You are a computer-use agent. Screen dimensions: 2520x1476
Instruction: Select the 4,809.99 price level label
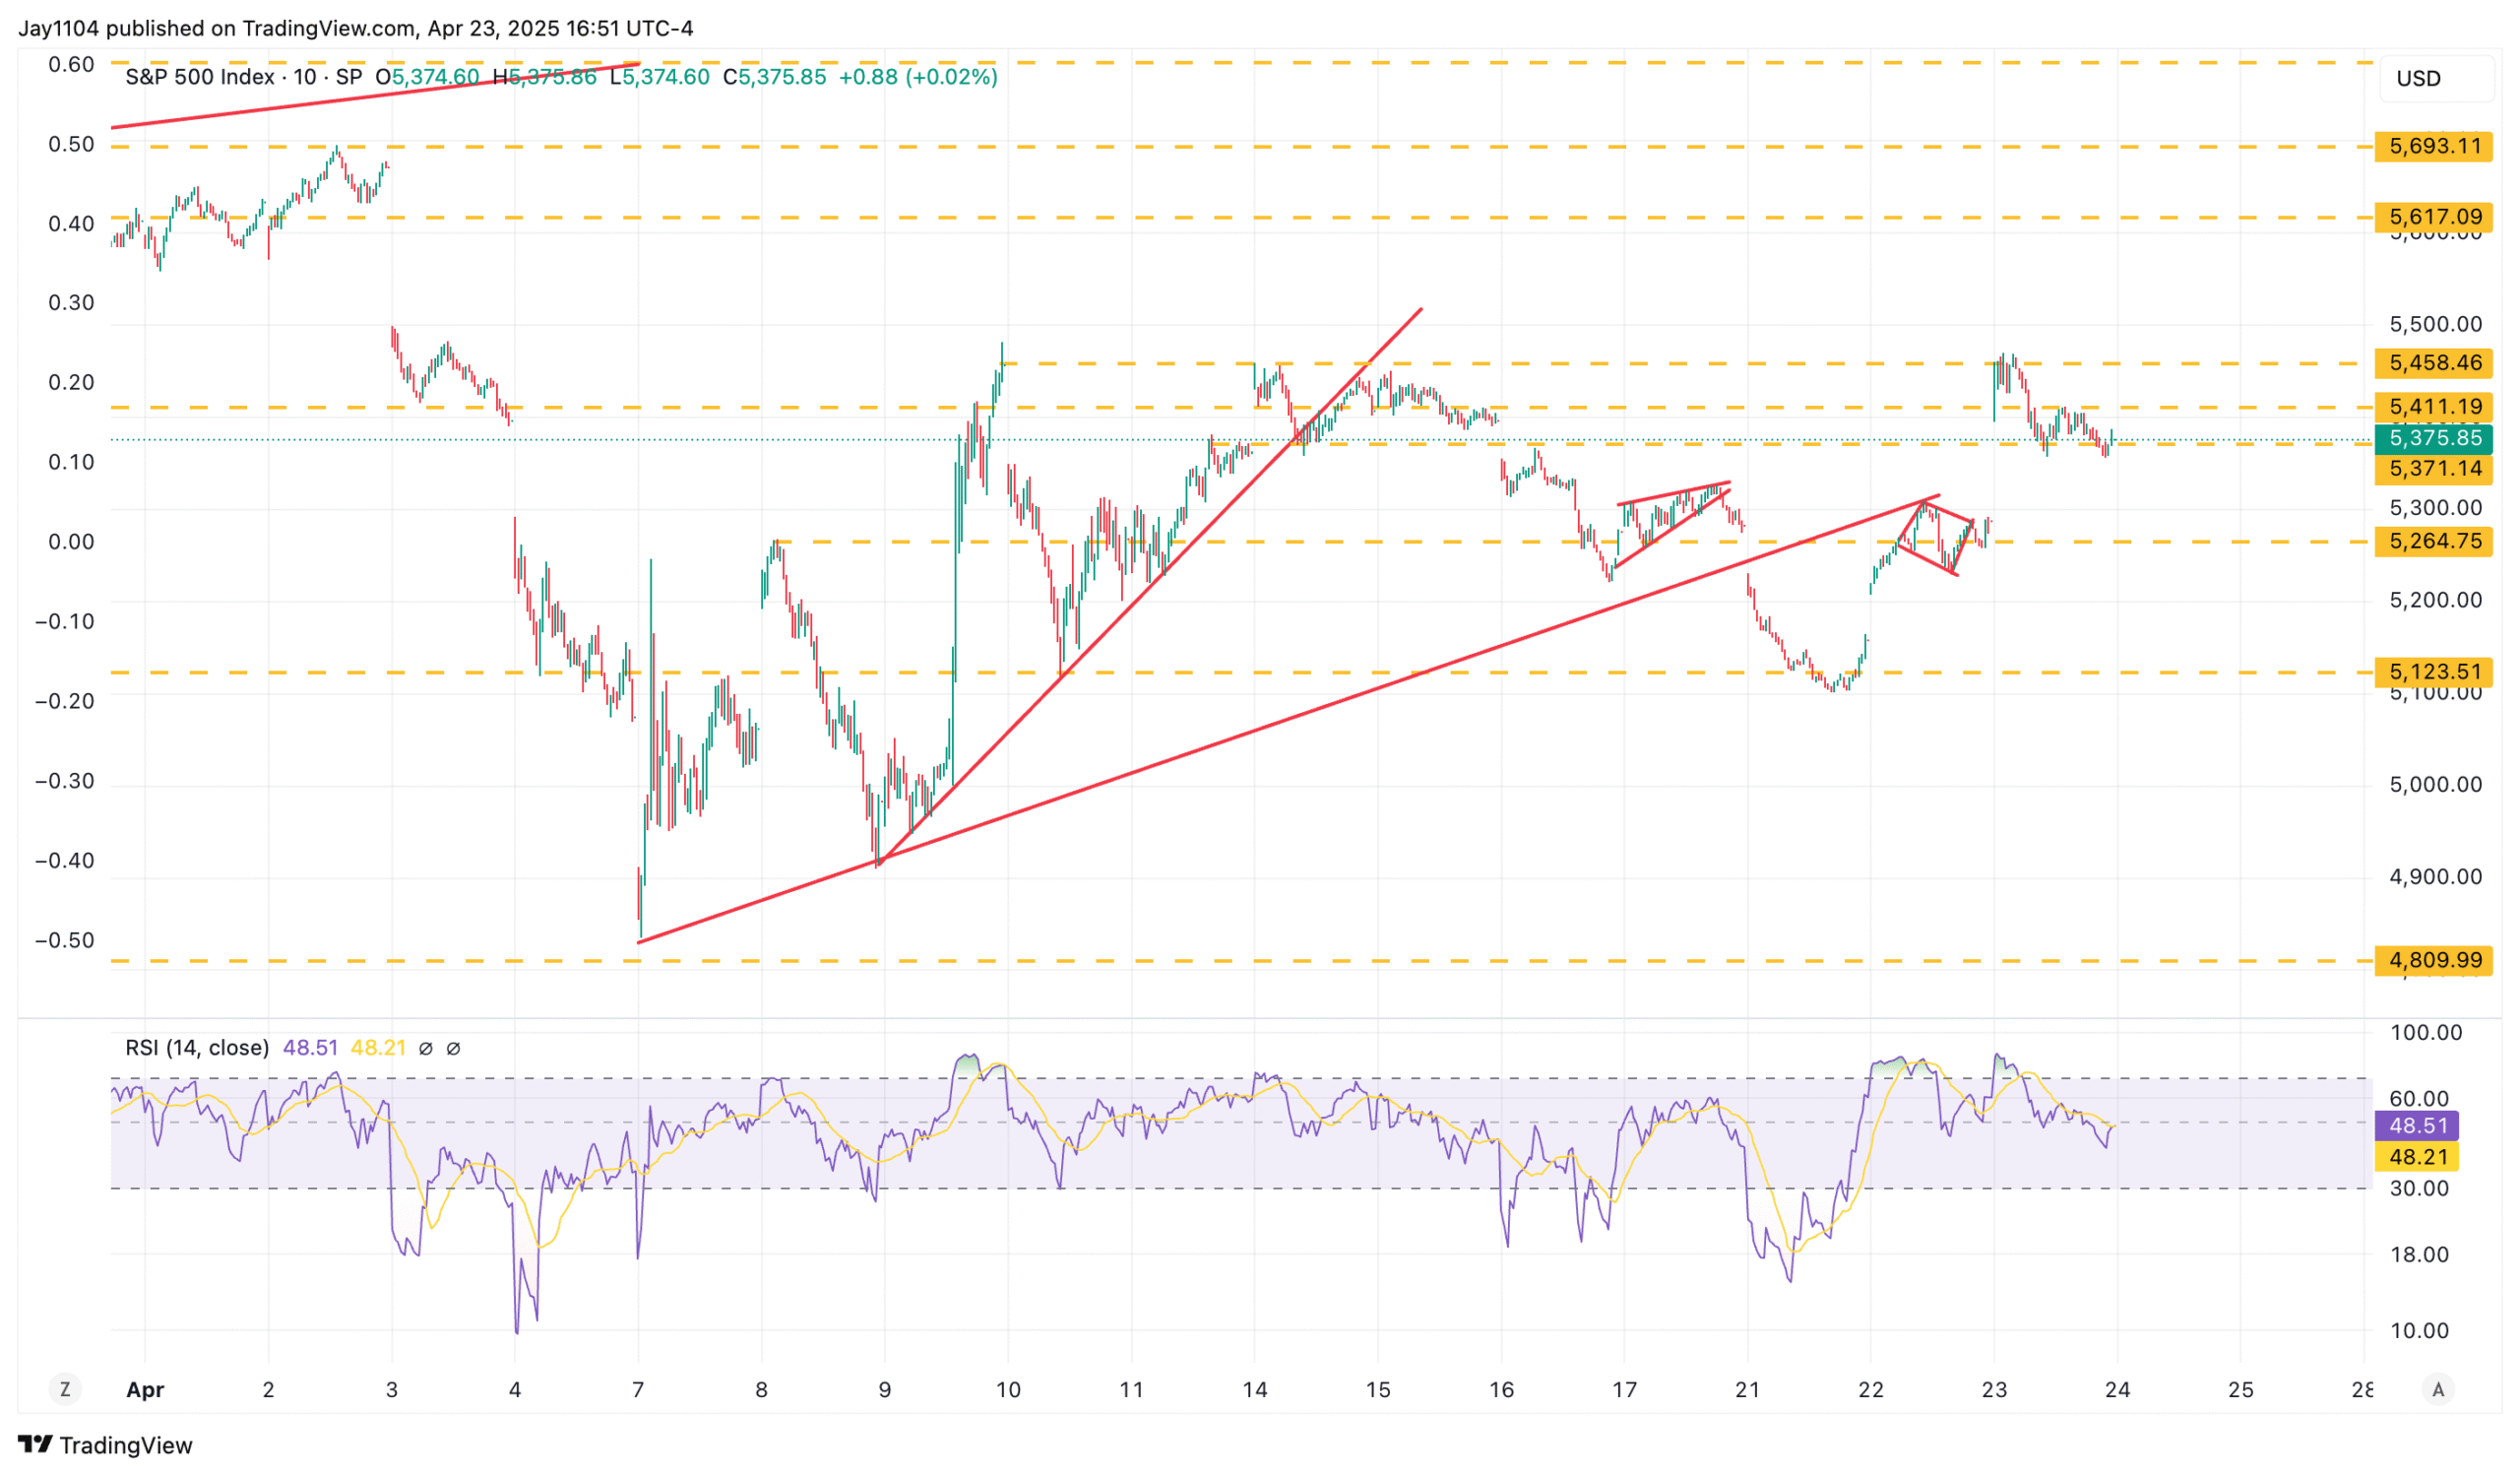[x=2434, y=960]
